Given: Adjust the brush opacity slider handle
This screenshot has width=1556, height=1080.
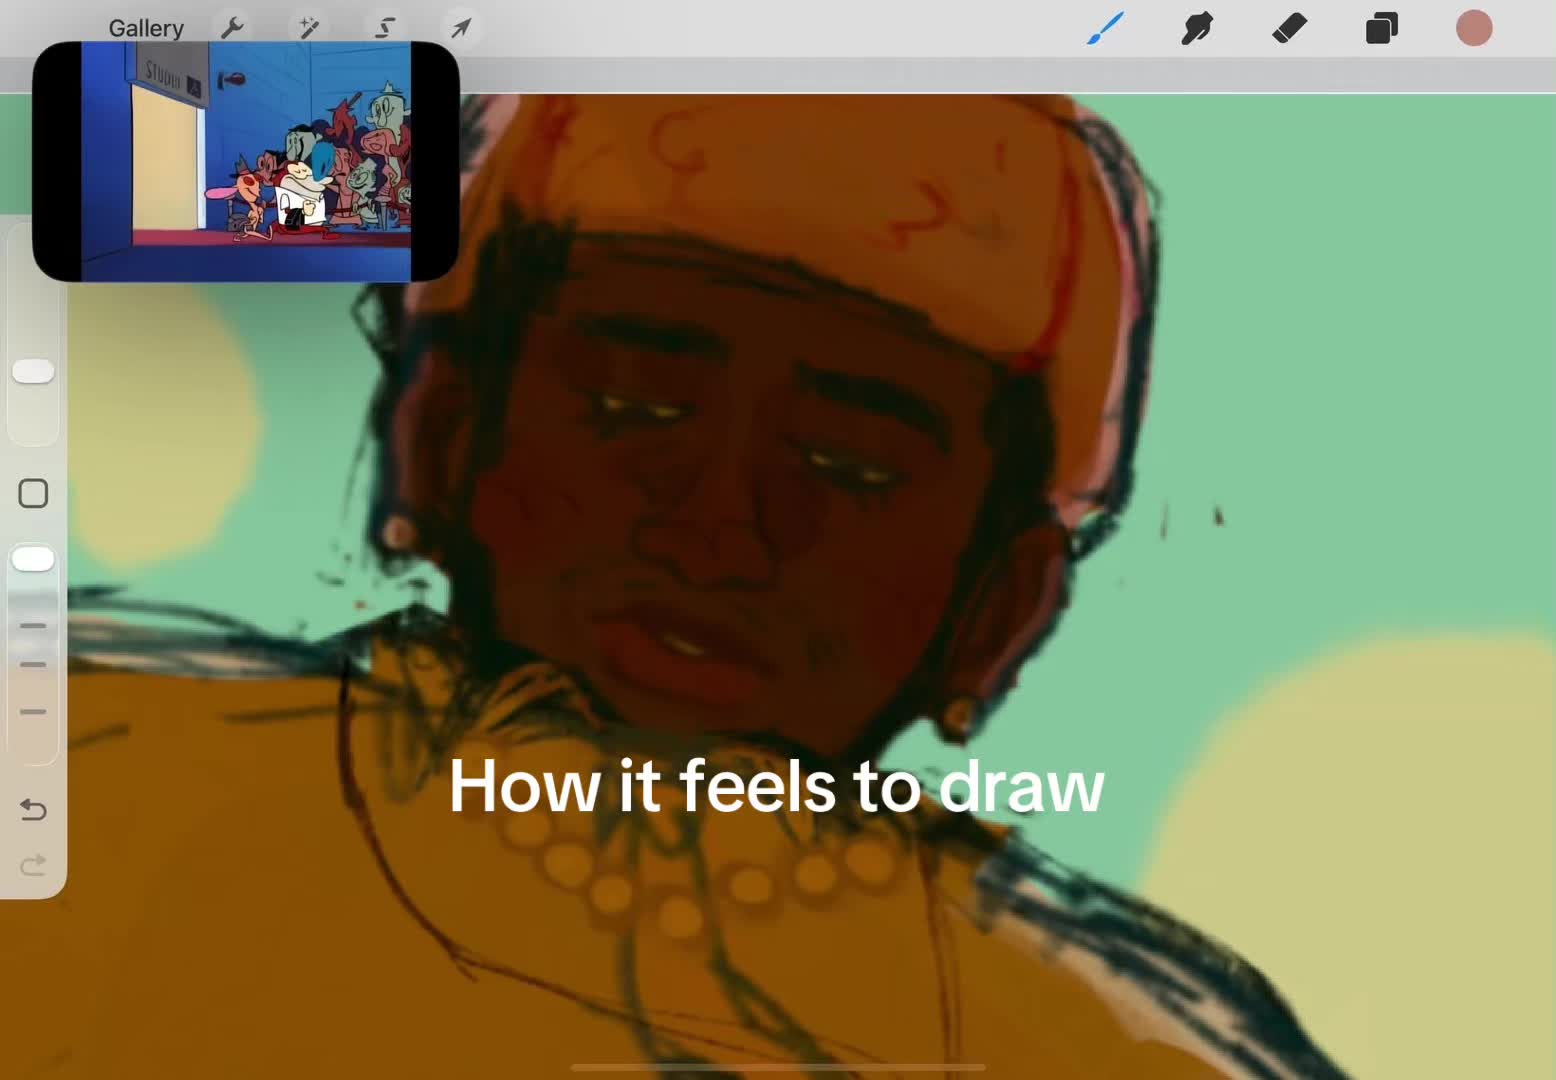Looking at the screenshot, I should tap(33, 559).
